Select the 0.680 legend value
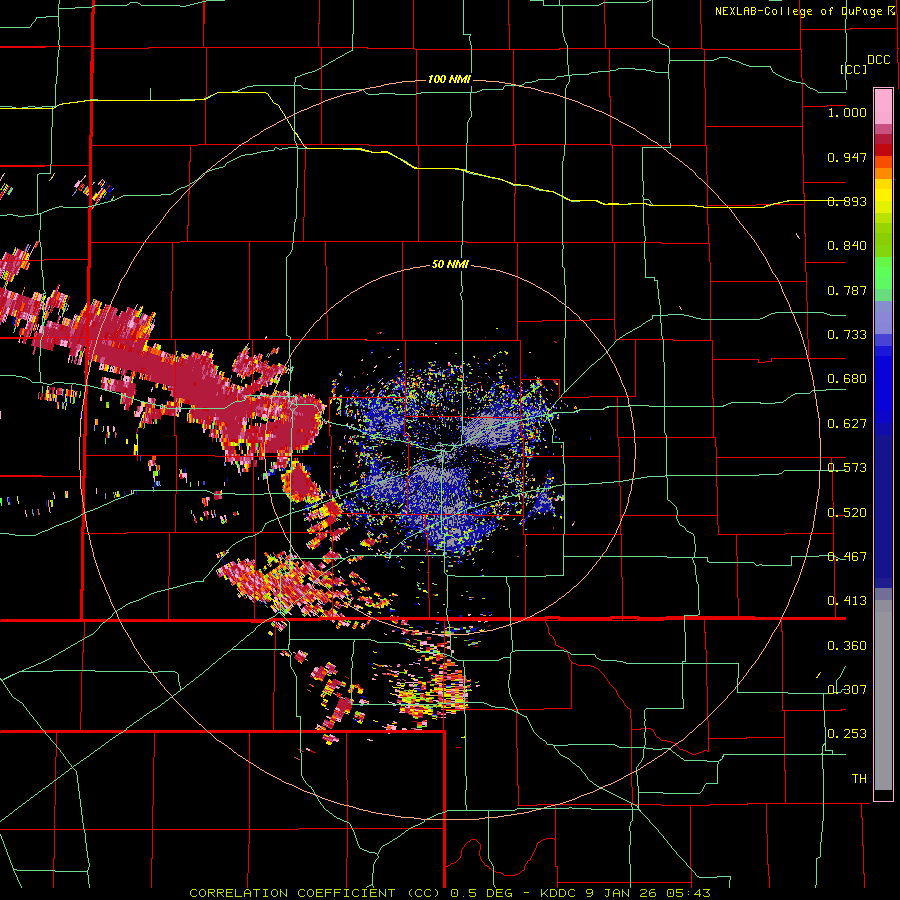The width and height of the screenshot is (900, 900). point(847,379)
